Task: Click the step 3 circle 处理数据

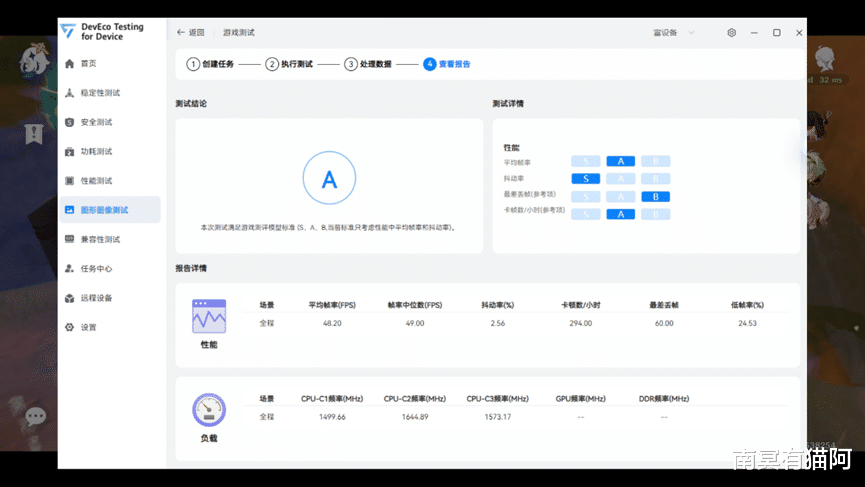Action: click(351, 65)
